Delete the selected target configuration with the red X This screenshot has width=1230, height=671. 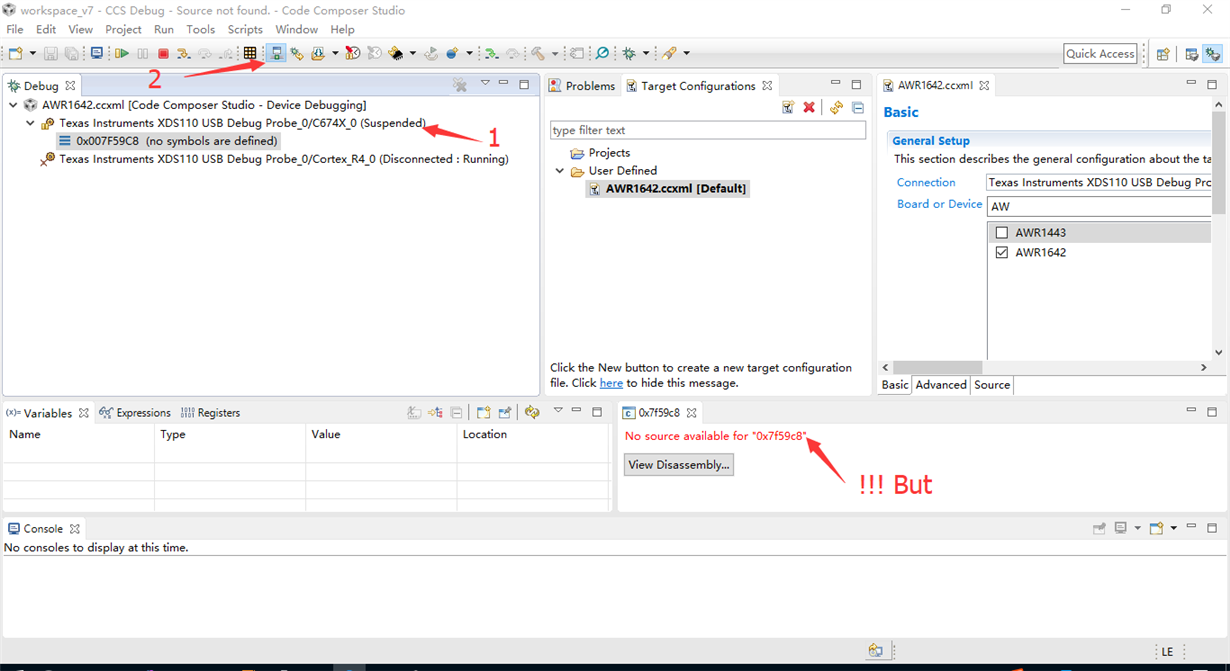(x=808, y=106)
